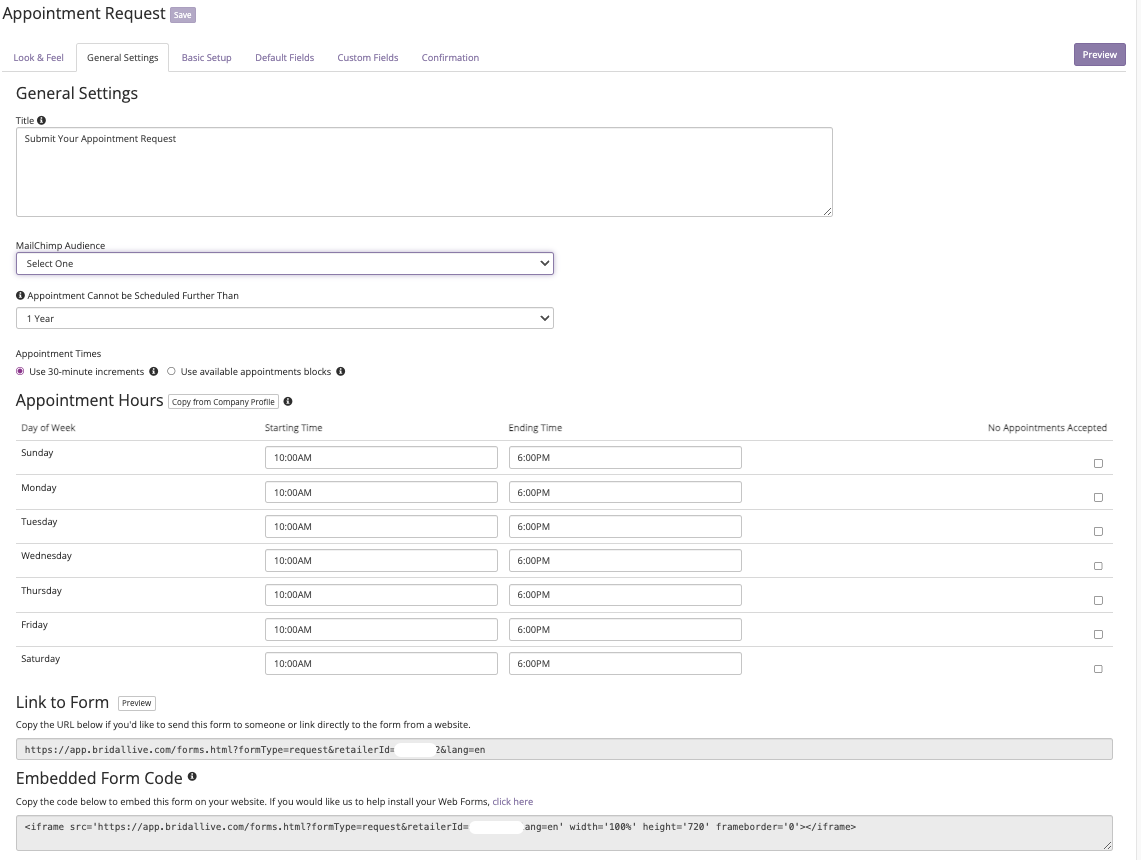The height and width of the screenshot is (860, 1141).
Task: Click the Save button beside Appointment Request
Action: (x=183, y=15)
